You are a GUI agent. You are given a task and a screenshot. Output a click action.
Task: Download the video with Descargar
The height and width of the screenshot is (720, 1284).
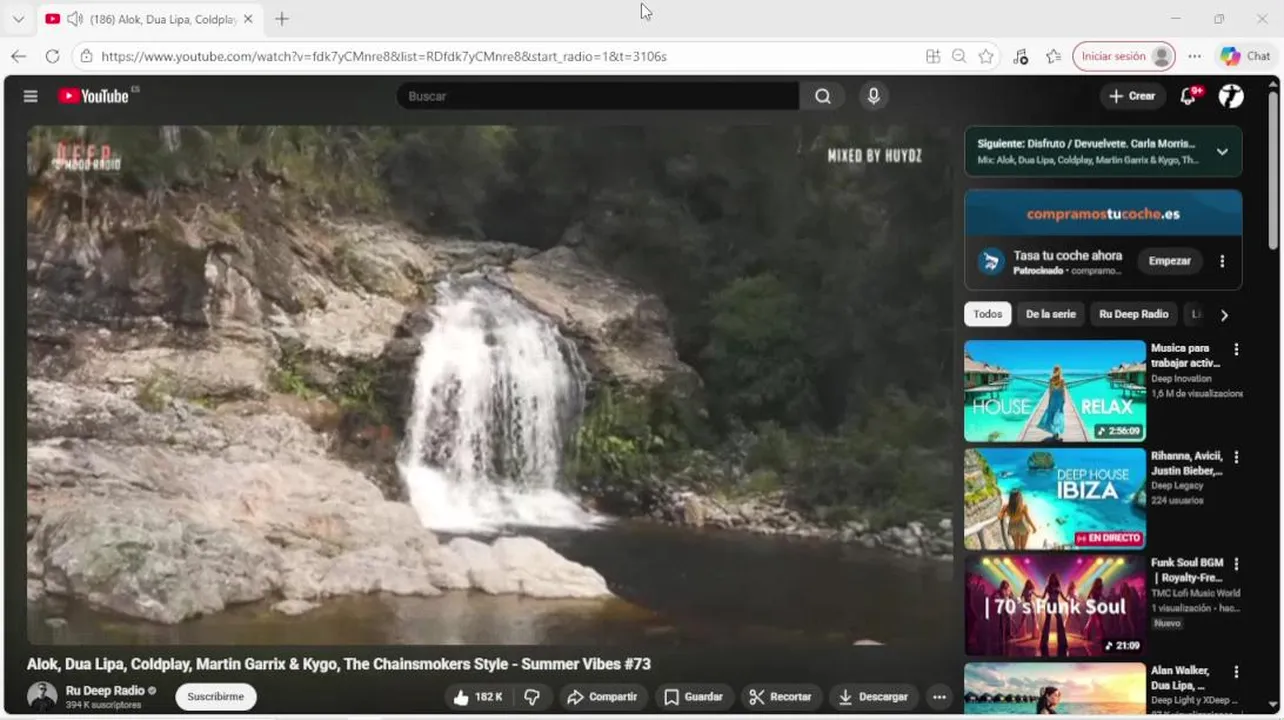[x=874, y=697]
